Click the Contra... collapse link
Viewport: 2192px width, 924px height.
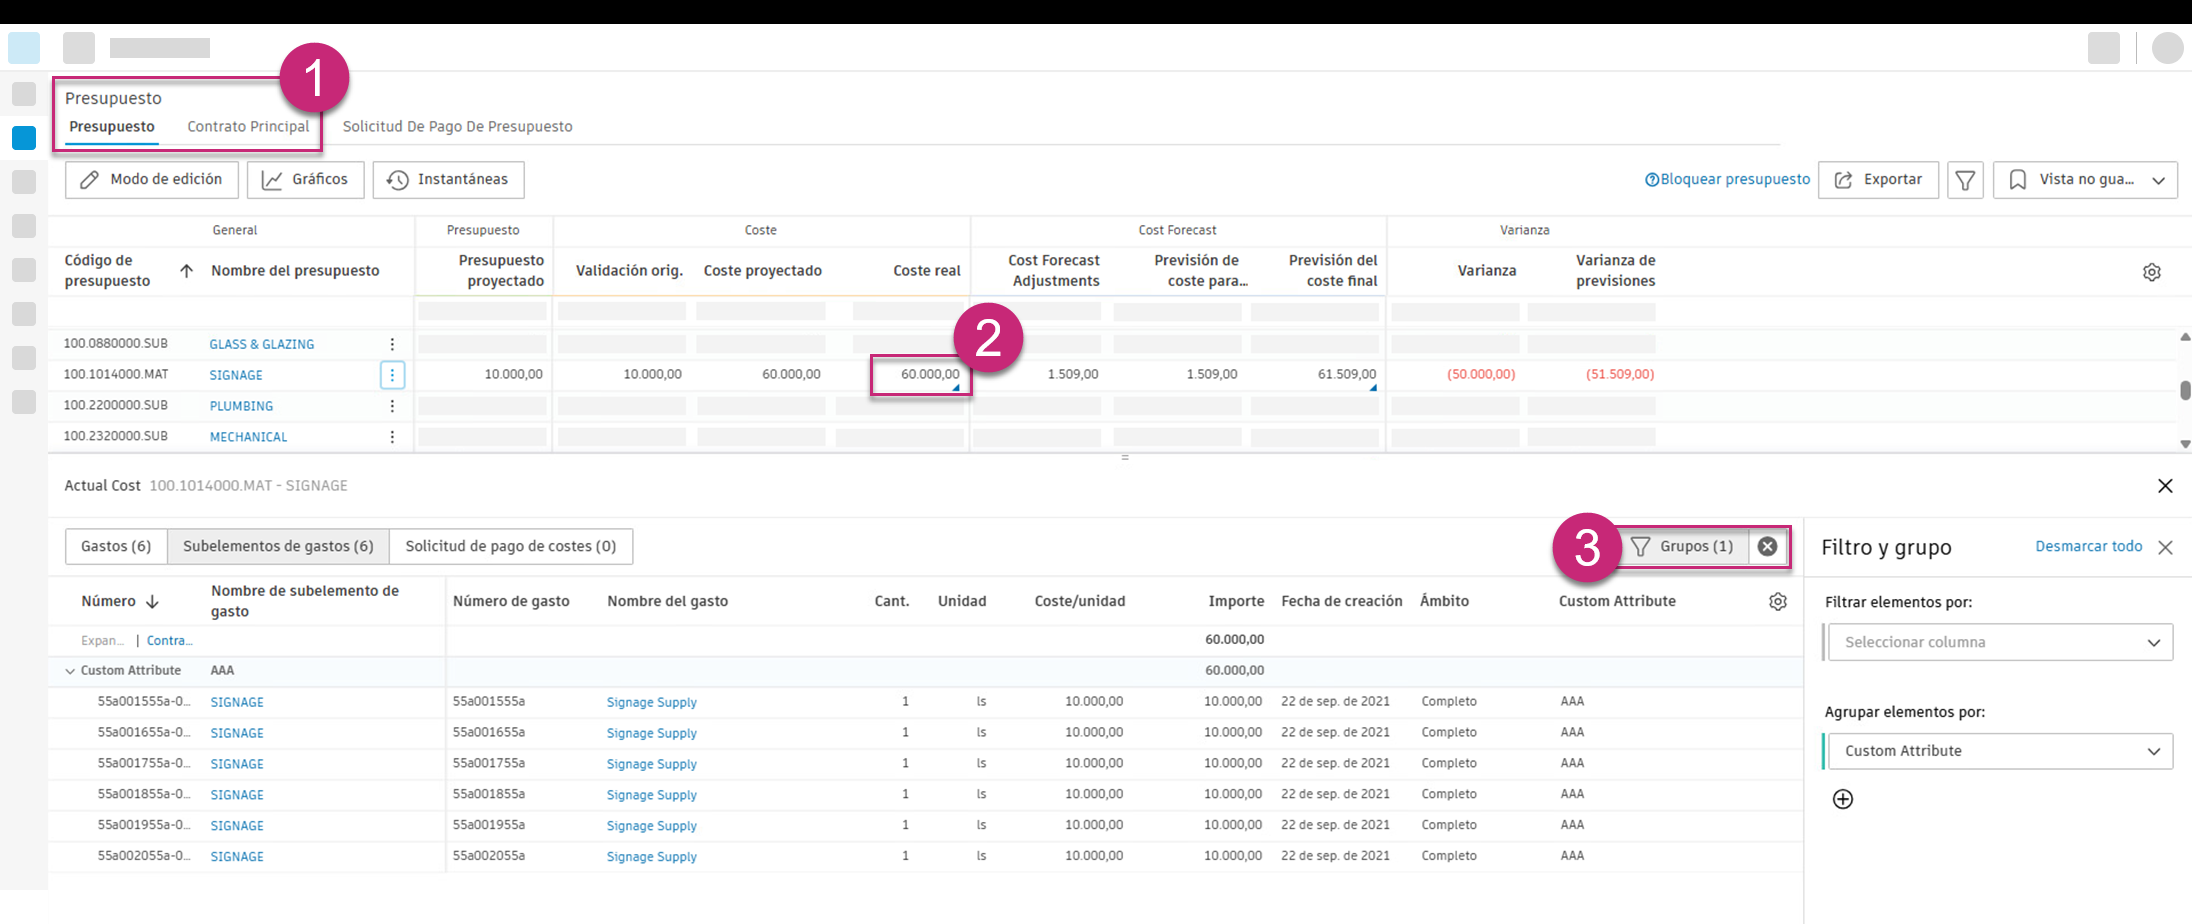click(169, 641)
